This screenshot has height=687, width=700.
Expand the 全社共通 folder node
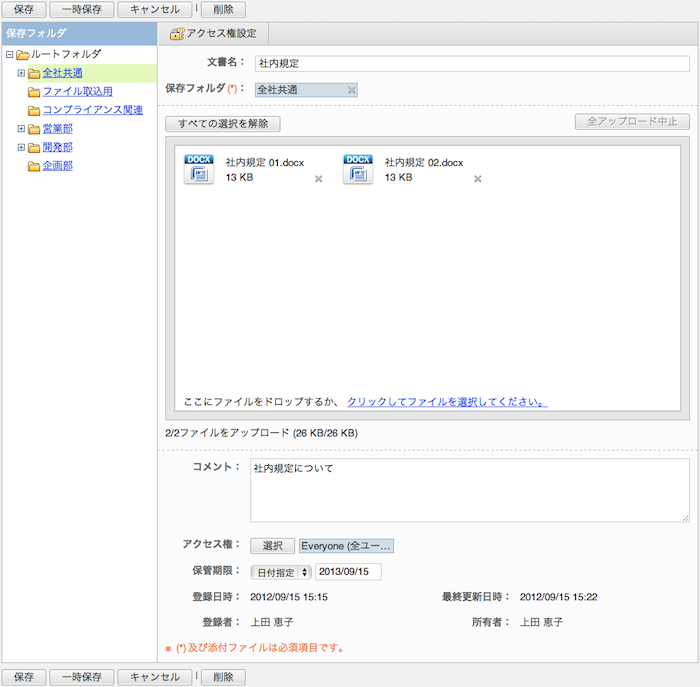(21, 73)
